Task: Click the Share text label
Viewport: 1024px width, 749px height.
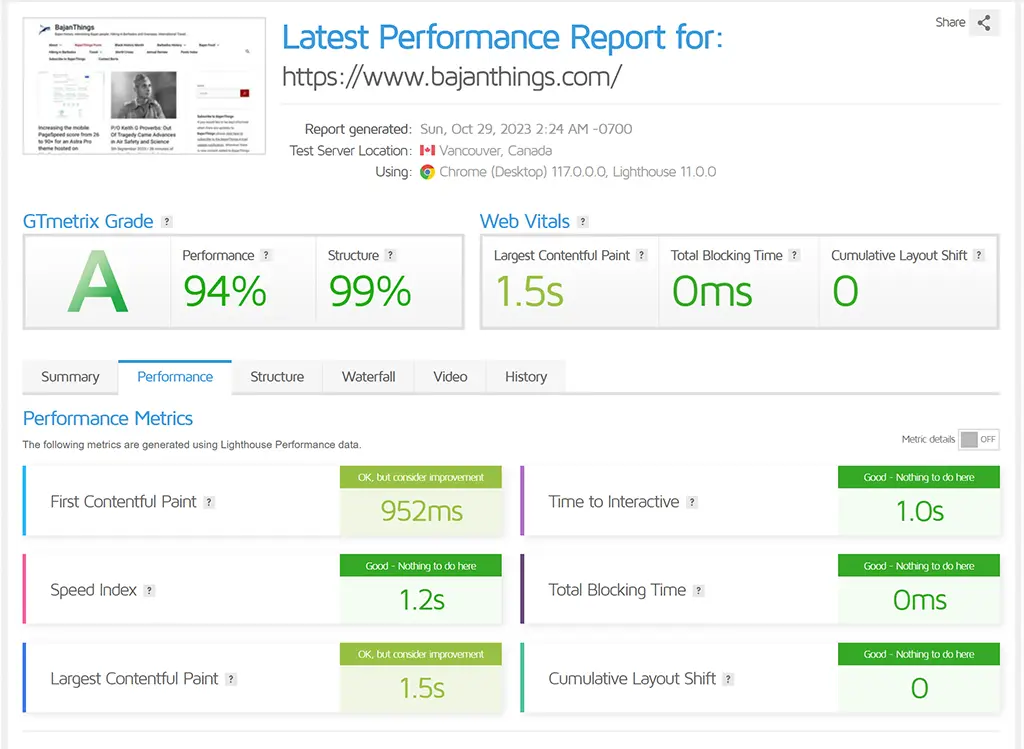Action: click(950, 22)
